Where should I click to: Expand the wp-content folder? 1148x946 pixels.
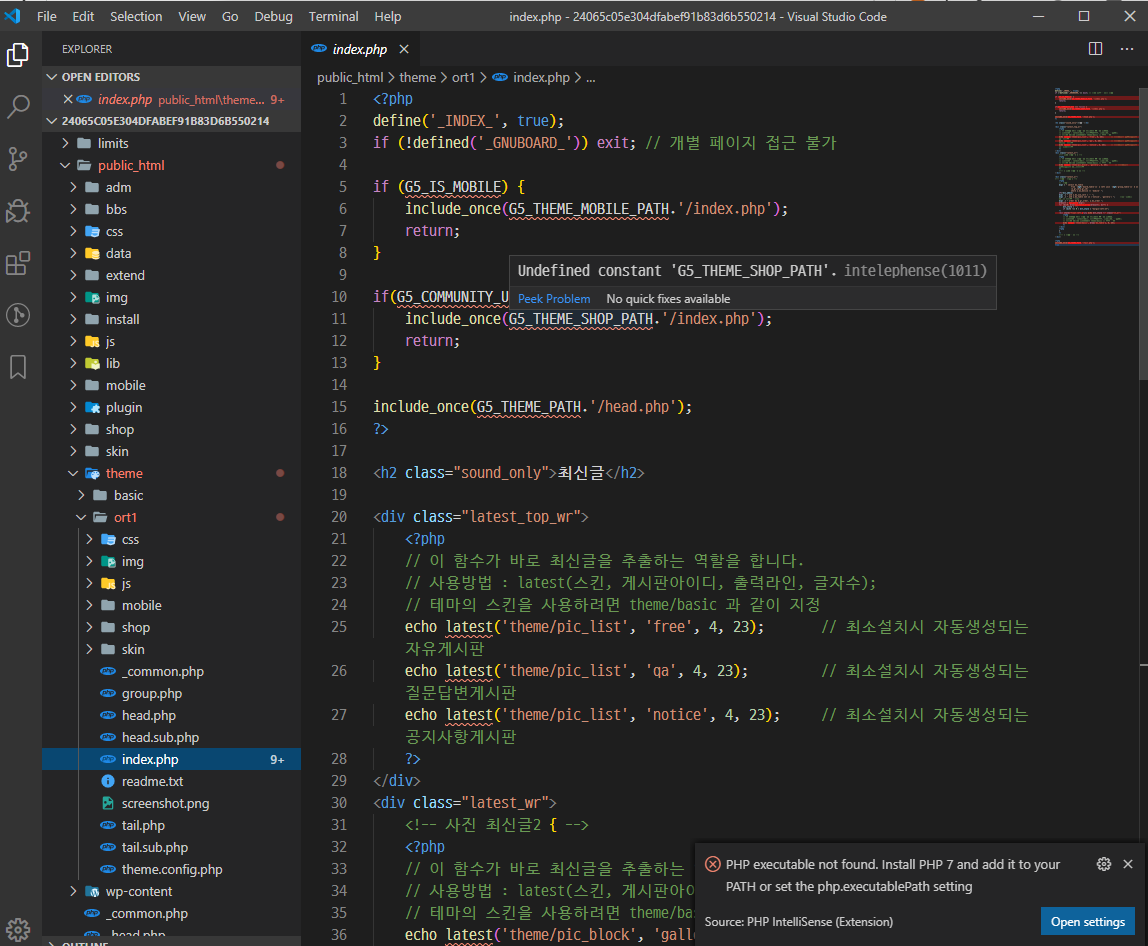tap(138, 892)
